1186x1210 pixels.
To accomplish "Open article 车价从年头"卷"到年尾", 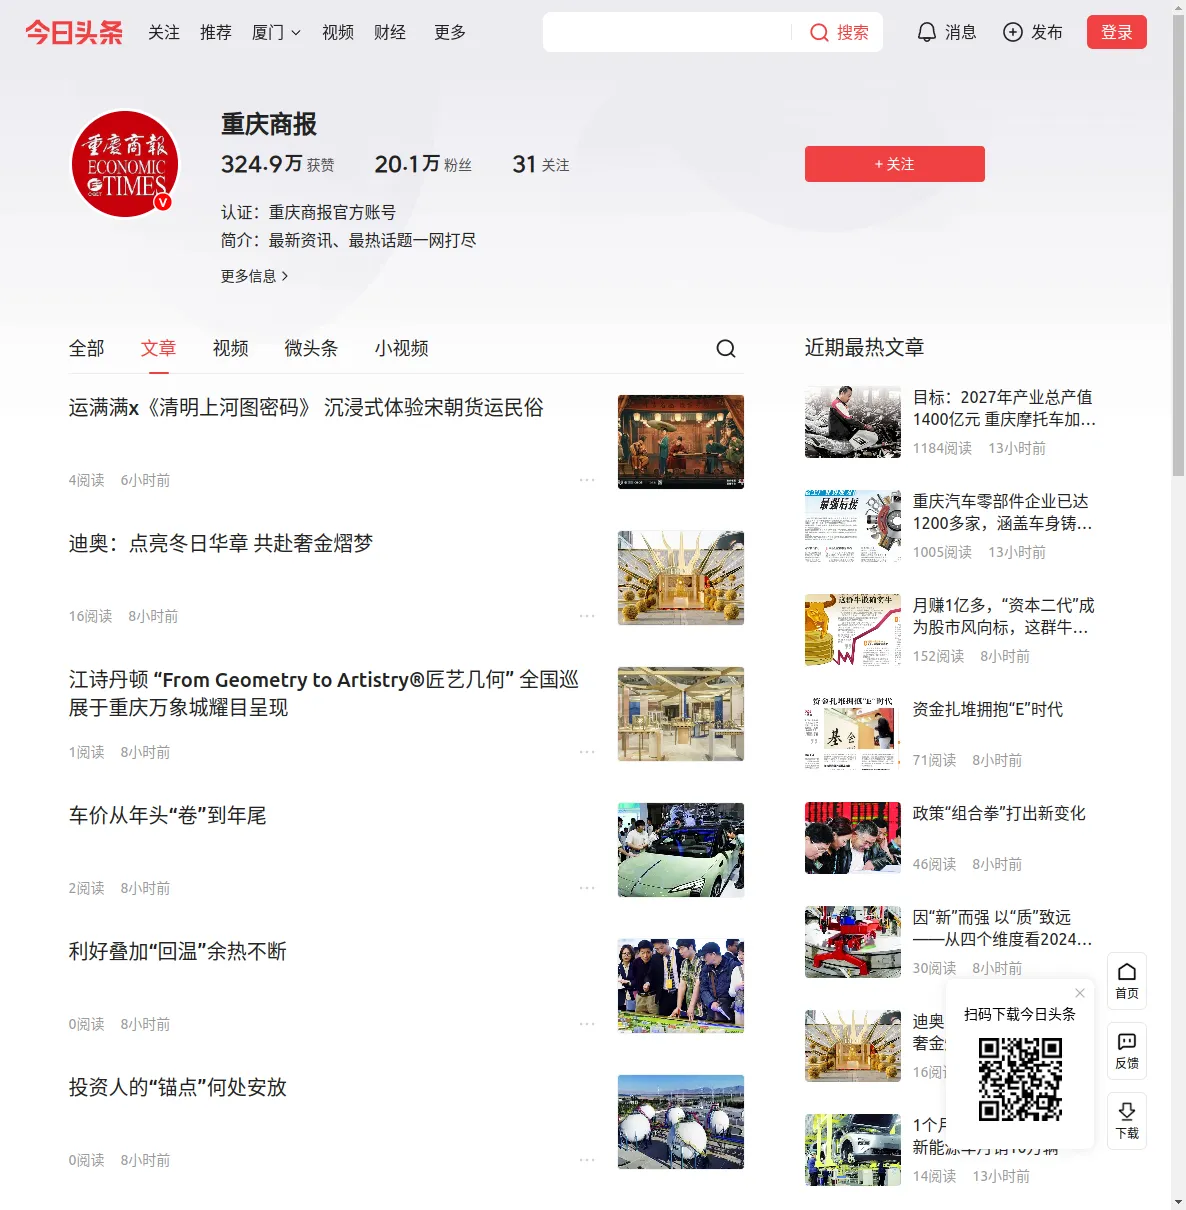I will (168, 816).
